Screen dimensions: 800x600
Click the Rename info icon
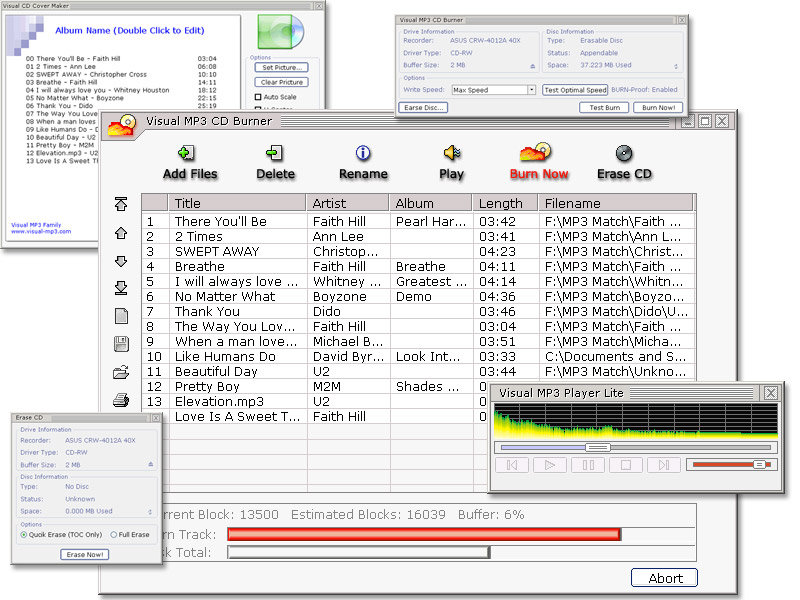pos(363,153)
